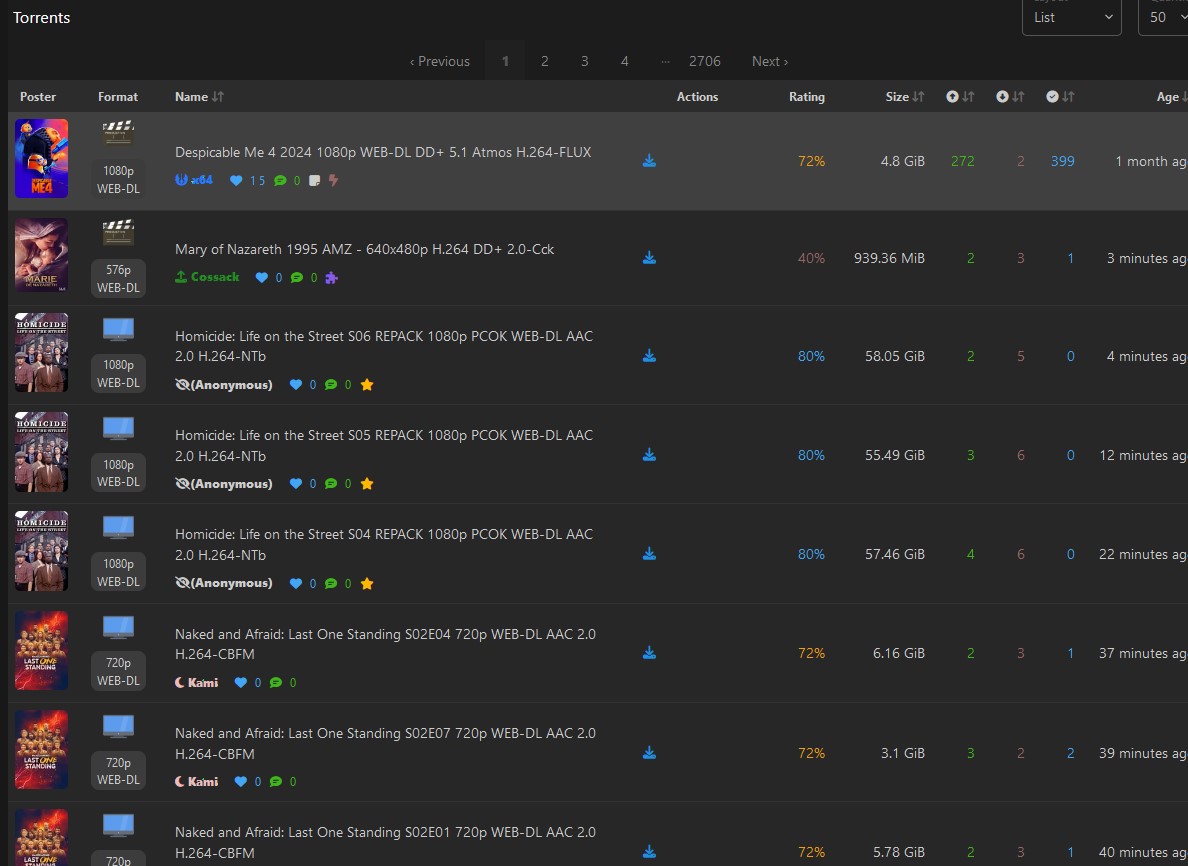Click the heart icon on Homicide S05 row
Image resolution: width=1188 pixels, height=866 pixels.
point(295,484)
